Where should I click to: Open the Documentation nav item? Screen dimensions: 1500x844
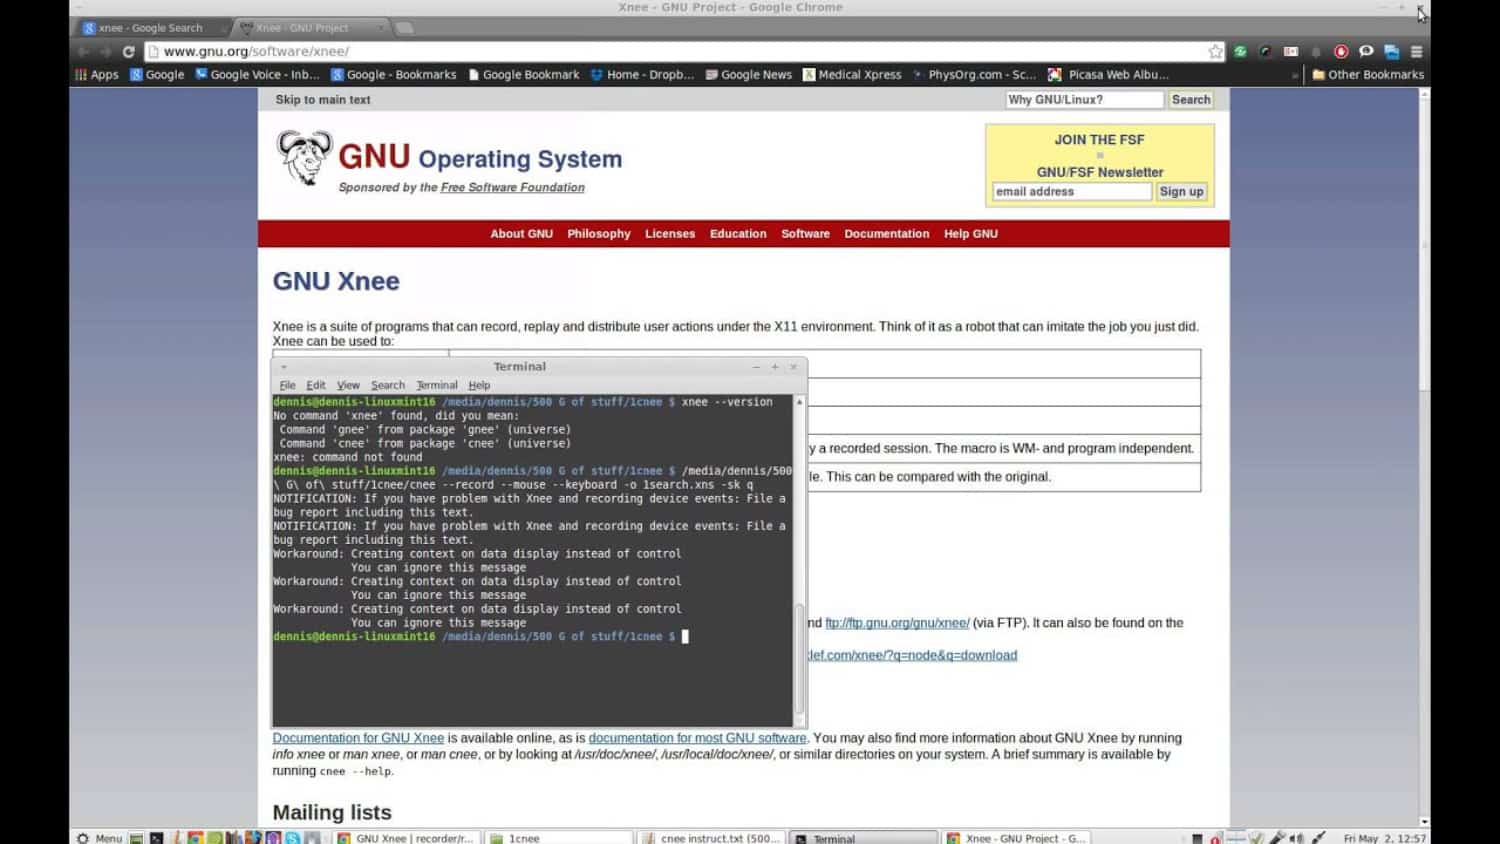point(886,233)
